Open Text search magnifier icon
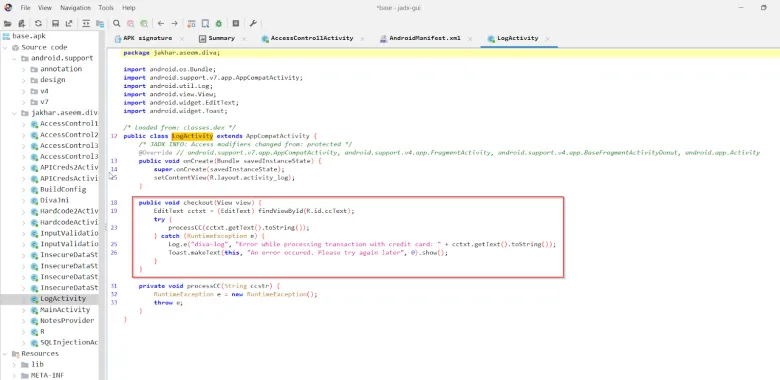Image resolution: width=780 pixels, height=380 pixels. [116, 23]
